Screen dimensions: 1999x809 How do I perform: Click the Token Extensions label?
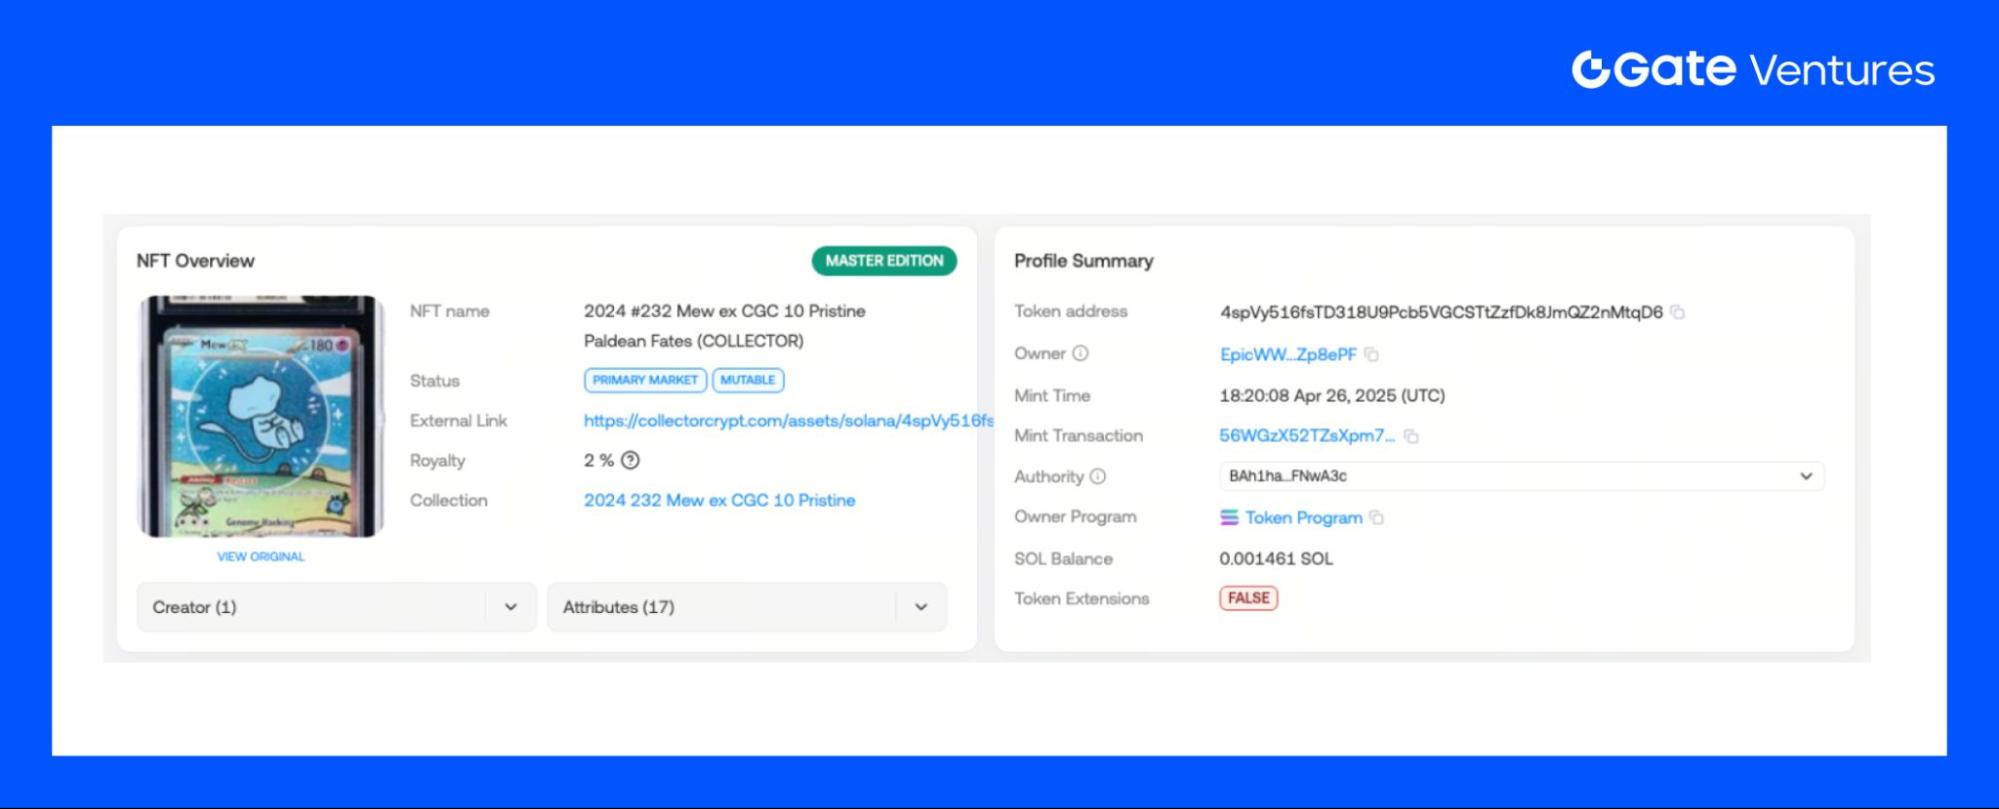[x=1081, y=598]
